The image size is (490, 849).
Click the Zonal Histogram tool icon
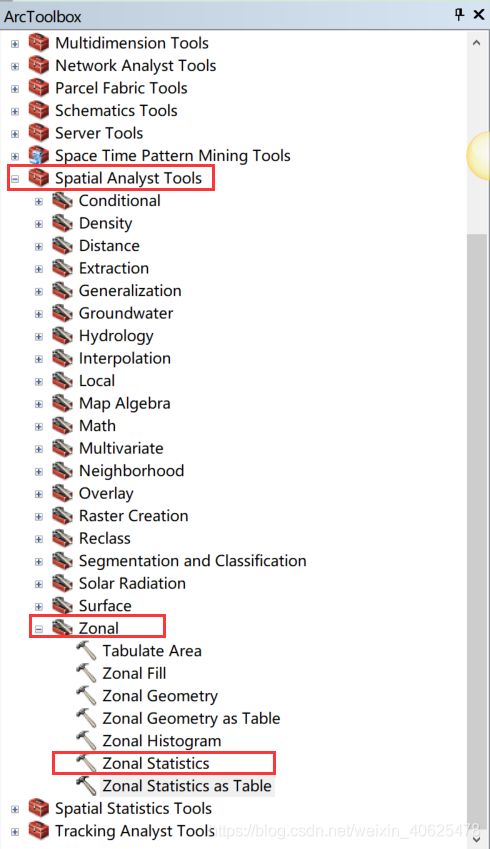click(86, 740)
